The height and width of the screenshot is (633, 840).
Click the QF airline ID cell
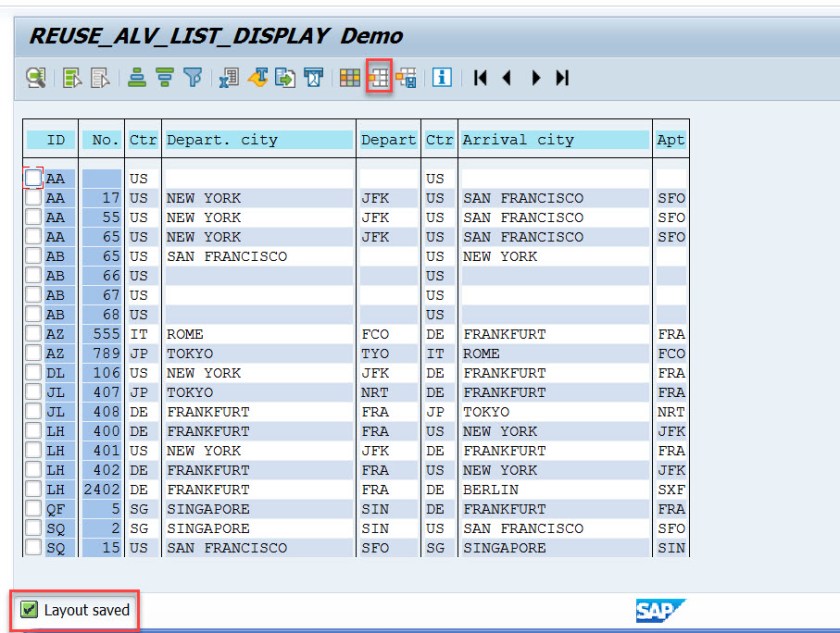point(55,509)
